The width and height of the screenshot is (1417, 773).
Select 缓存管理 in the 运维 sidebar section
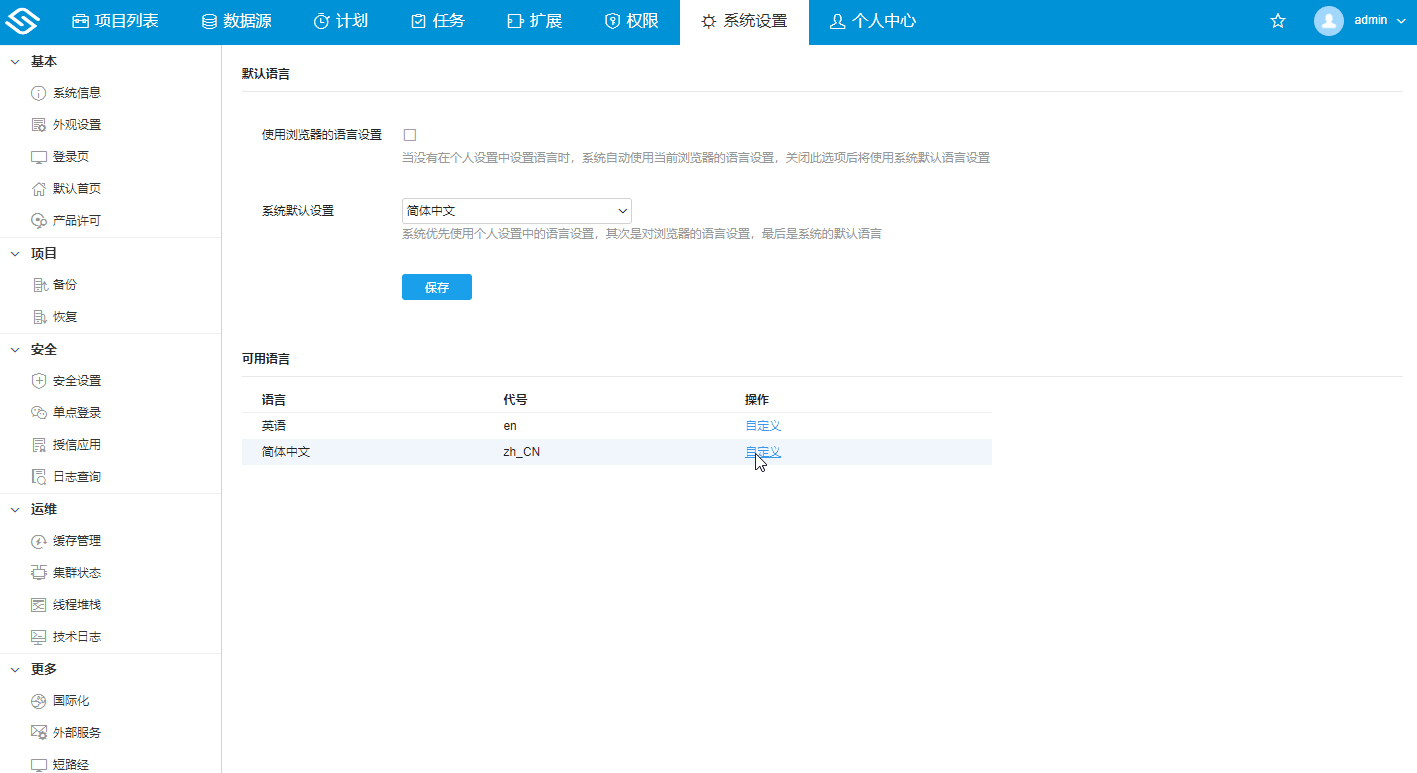coord(76,540)
